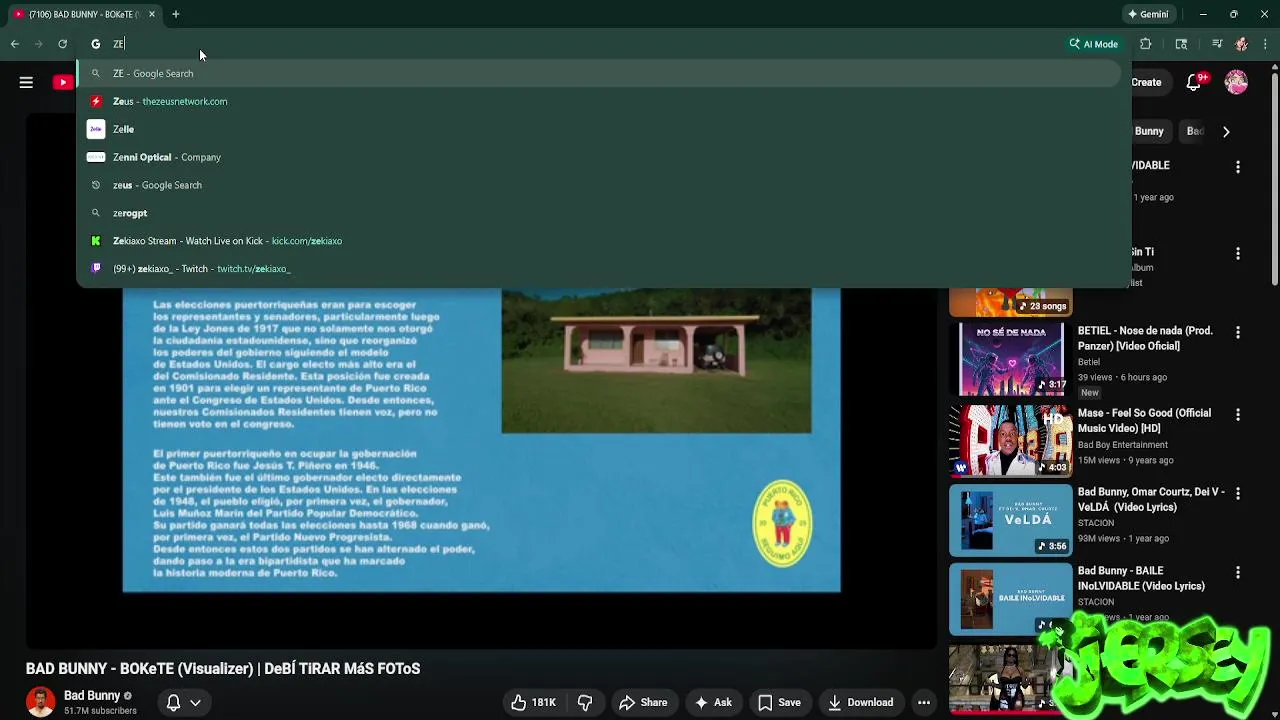This screenshot has width=1280, height=720.
Task: Open 'BETIEL - Nose de nada' video title
Action: (x=1145, y=338)
